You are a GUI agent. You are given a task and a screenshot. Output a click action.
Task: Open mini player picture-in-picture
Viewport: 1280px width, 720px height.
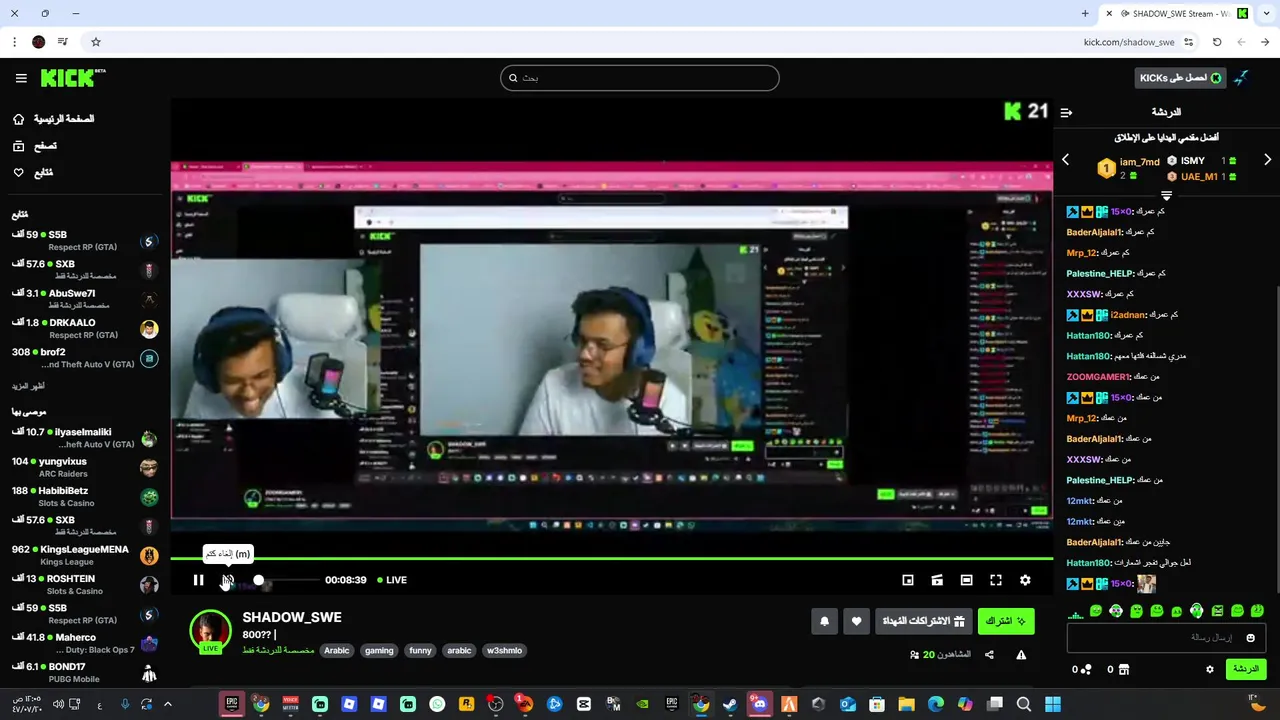point(908,580)
